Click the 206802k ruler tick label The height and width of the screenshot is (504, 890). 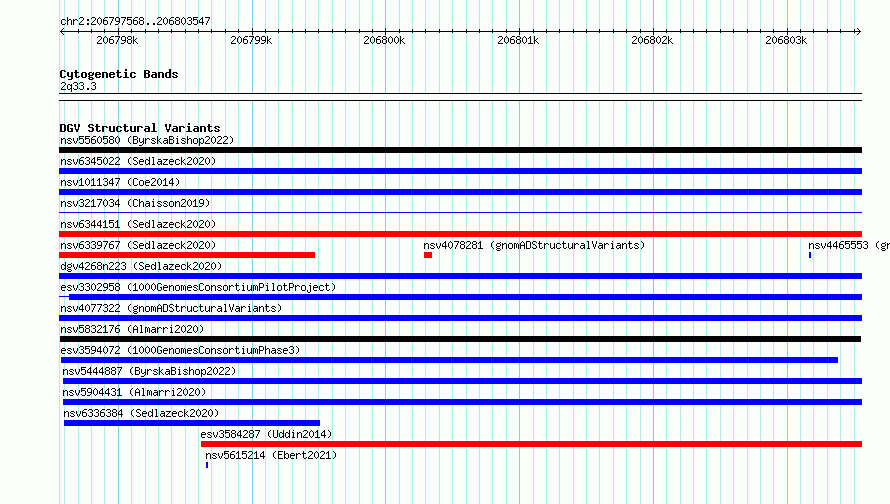click(x=652, y=40)
